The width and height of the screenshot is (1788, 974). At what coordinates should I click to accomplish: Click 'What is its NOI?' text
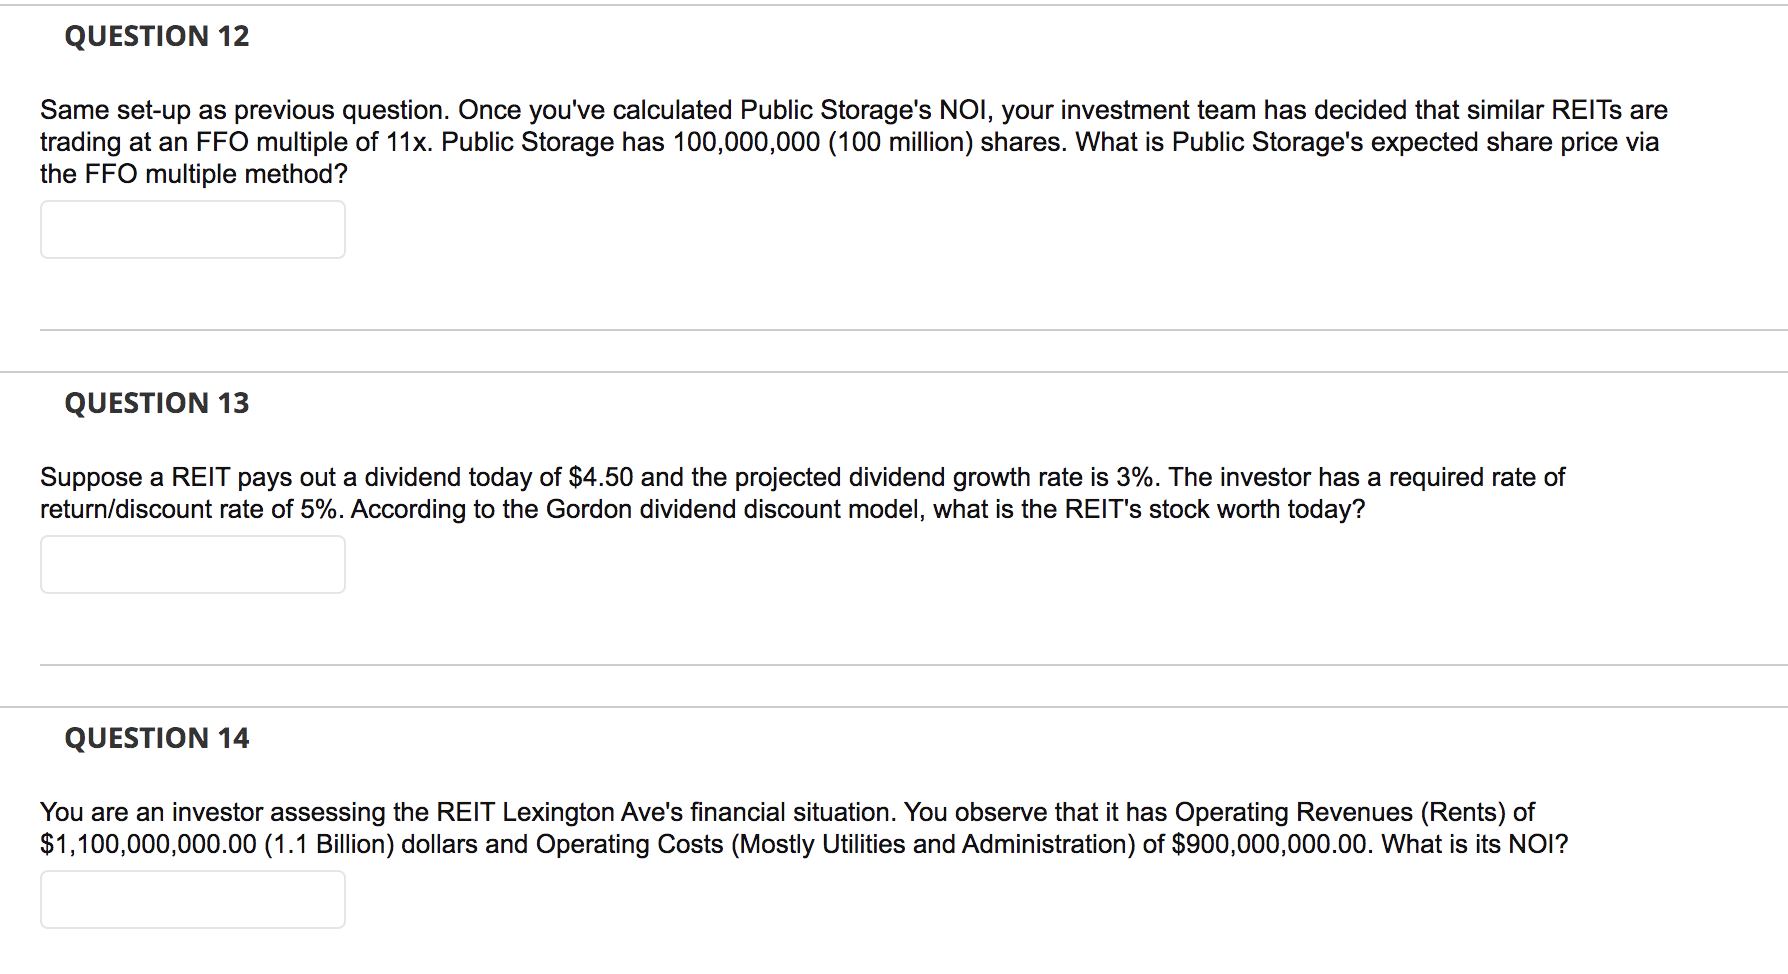(1475, 844)
